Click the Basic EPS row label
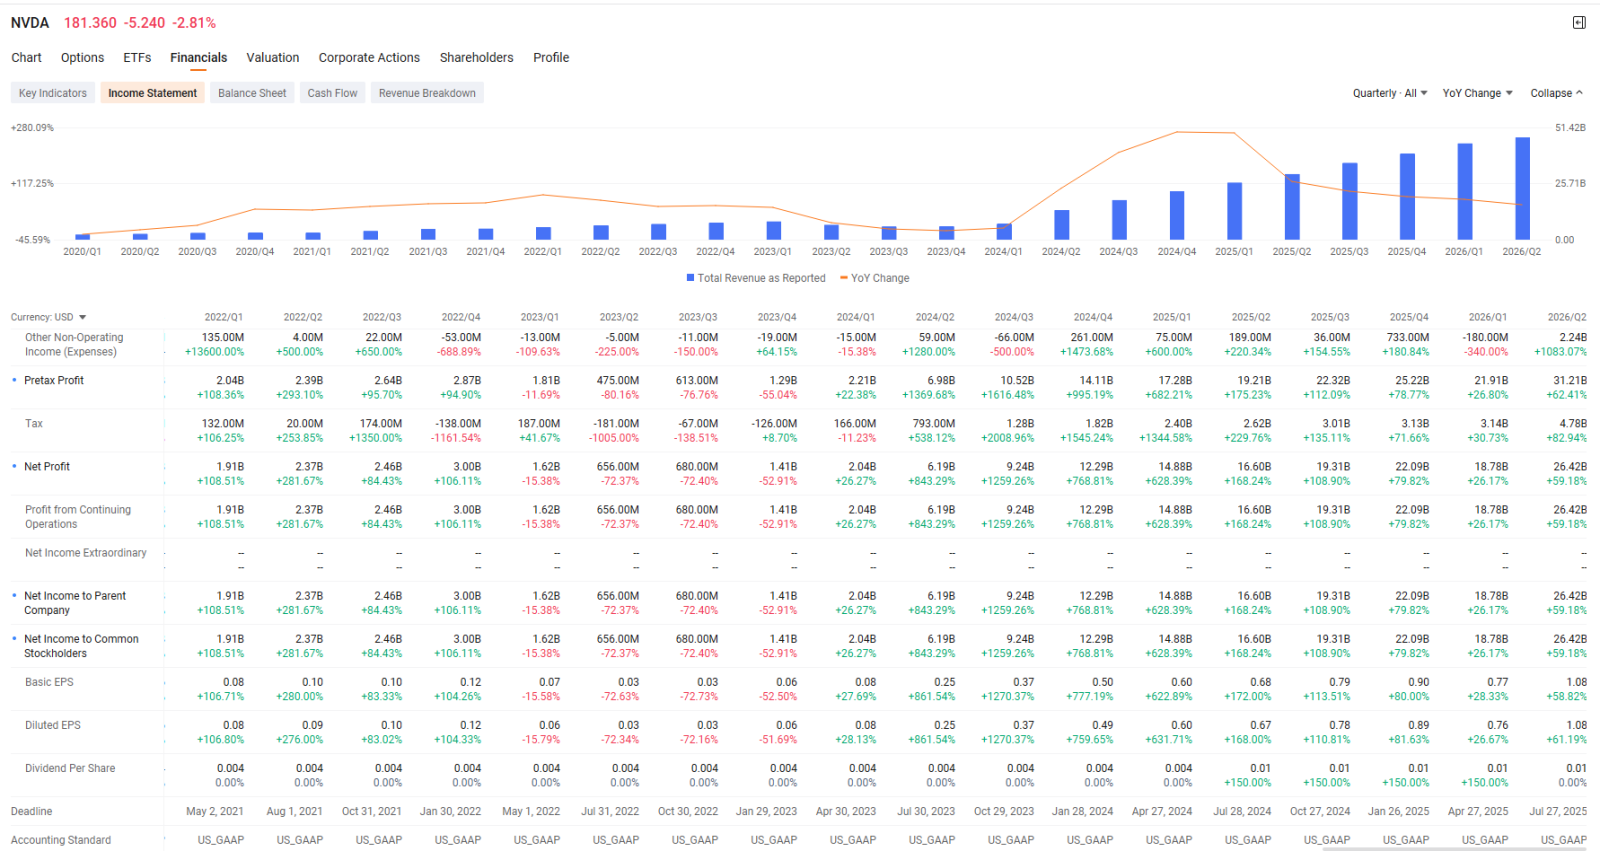This screenshot has height=851, width=1600. (49, 682)
